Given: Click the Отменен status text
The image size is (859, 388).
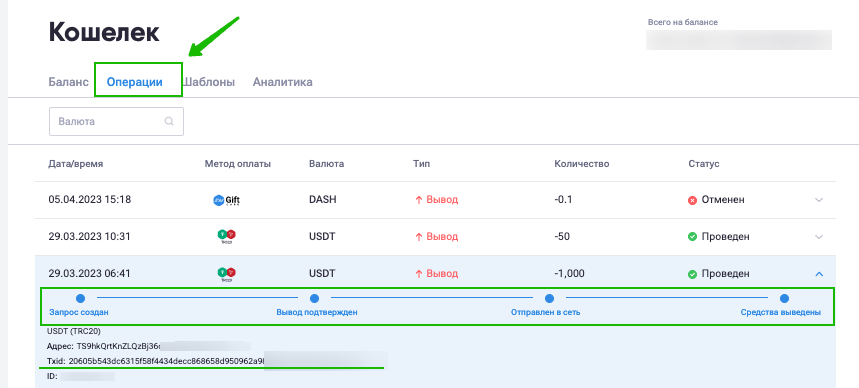Looking at the screenshot, I should click(x=723, y=200).
